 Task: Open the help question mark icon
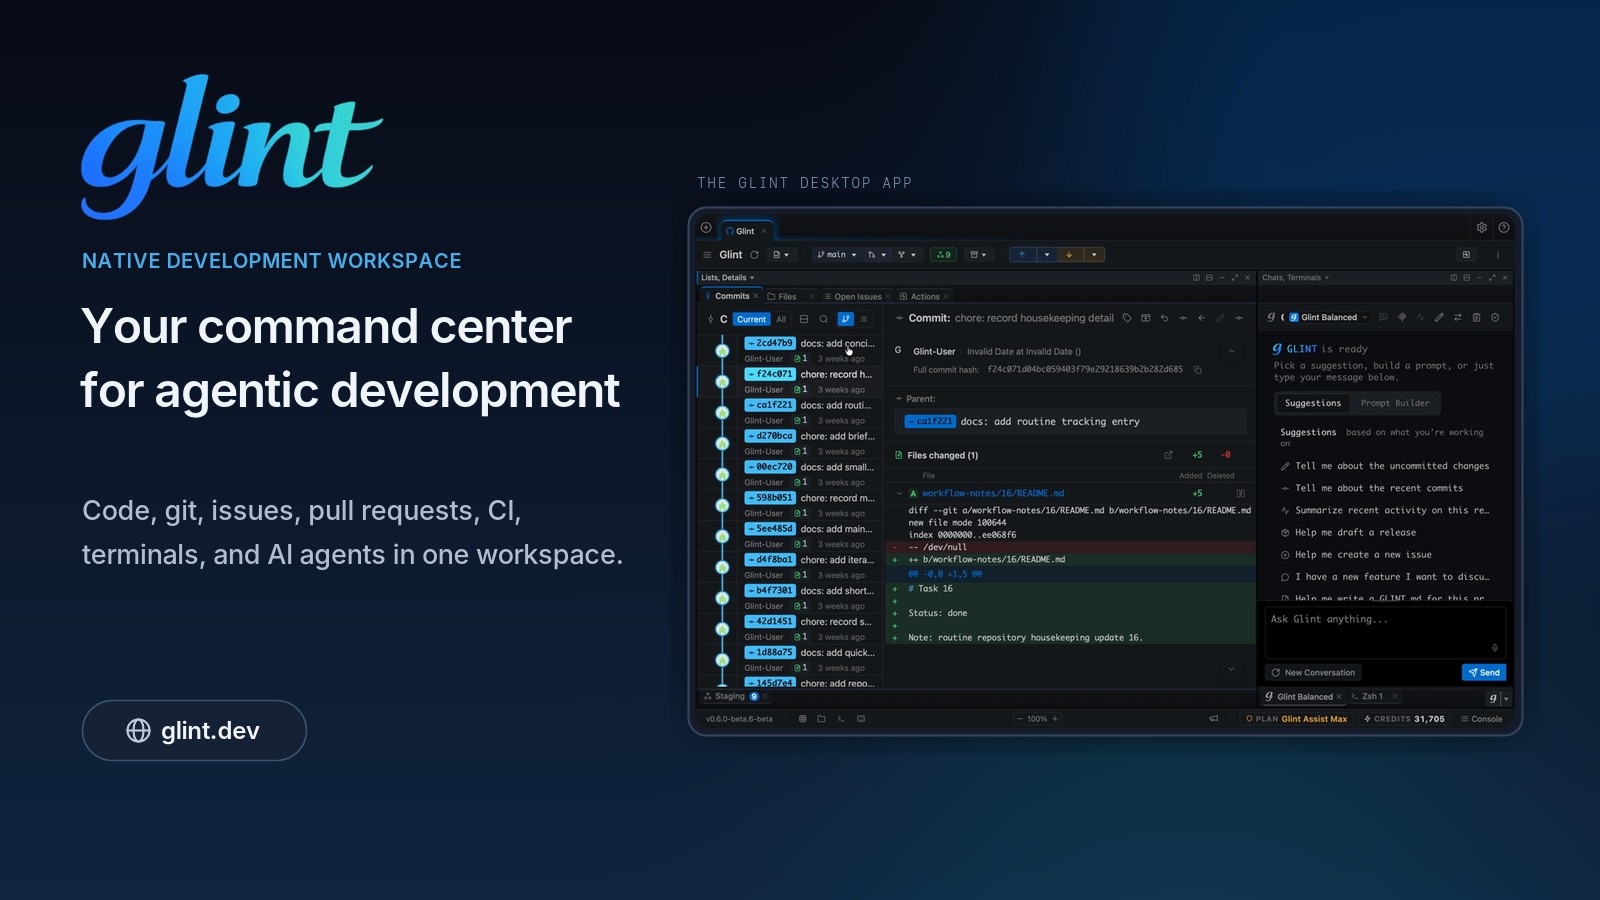pos(1504,228)
